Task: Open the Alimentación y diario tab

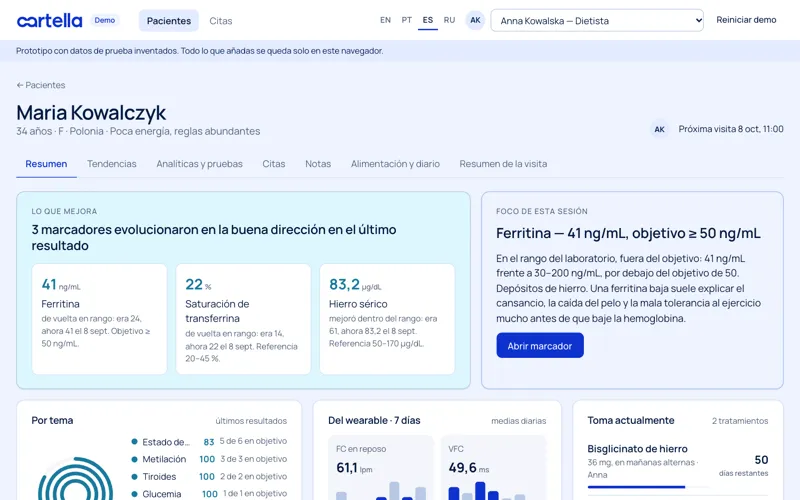Action: point(395,164)
